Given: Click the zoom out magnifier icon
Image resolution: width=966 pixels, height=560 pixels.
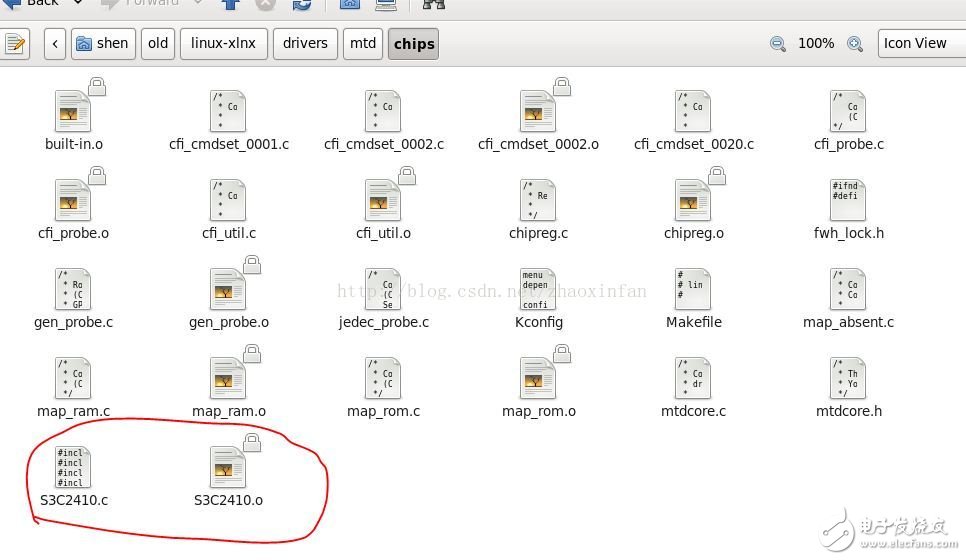Looking at the screenshot, I should 777,44.
